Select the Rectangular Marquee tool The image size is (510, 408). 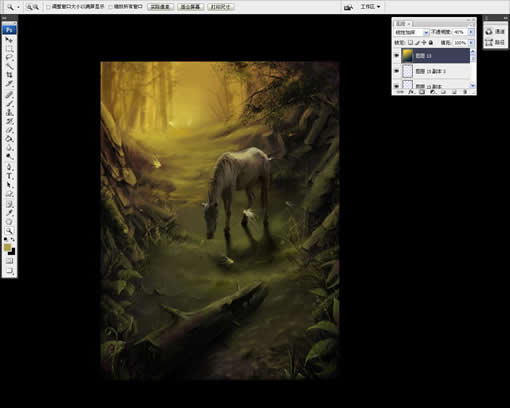coord(9,49)
